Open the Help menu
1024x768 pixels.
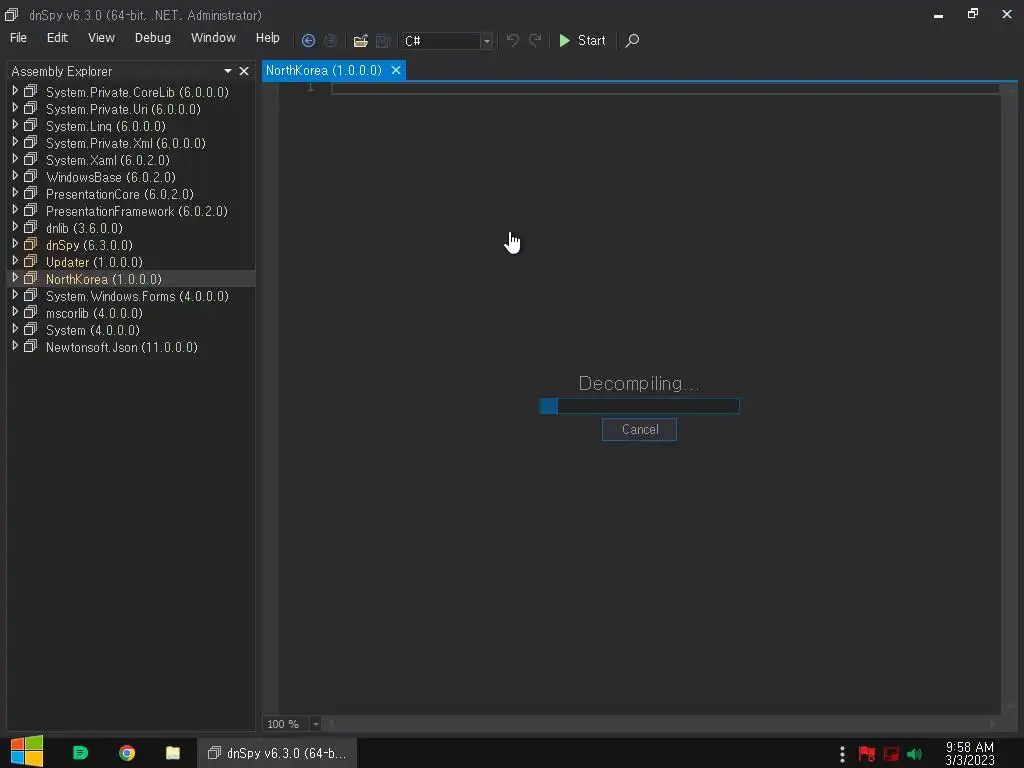[268, 38]
